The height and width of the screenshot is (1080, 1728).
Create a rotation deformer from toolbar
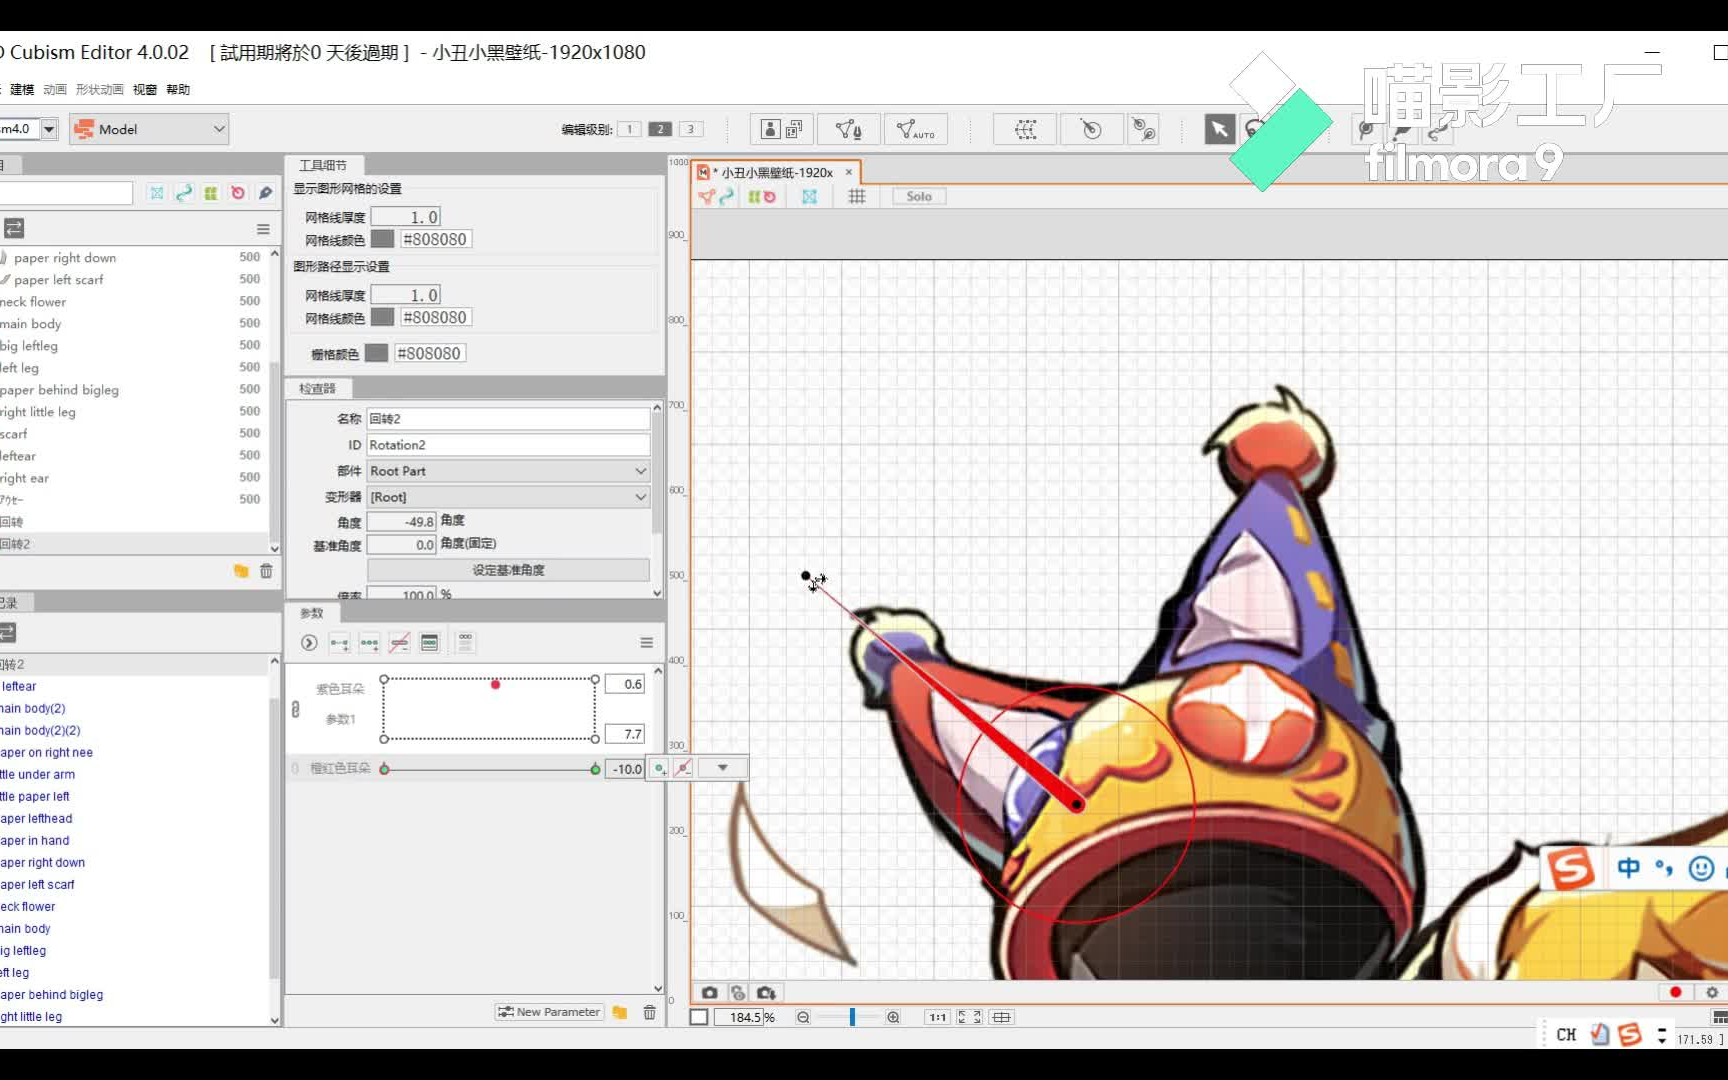click(1091, 129)
